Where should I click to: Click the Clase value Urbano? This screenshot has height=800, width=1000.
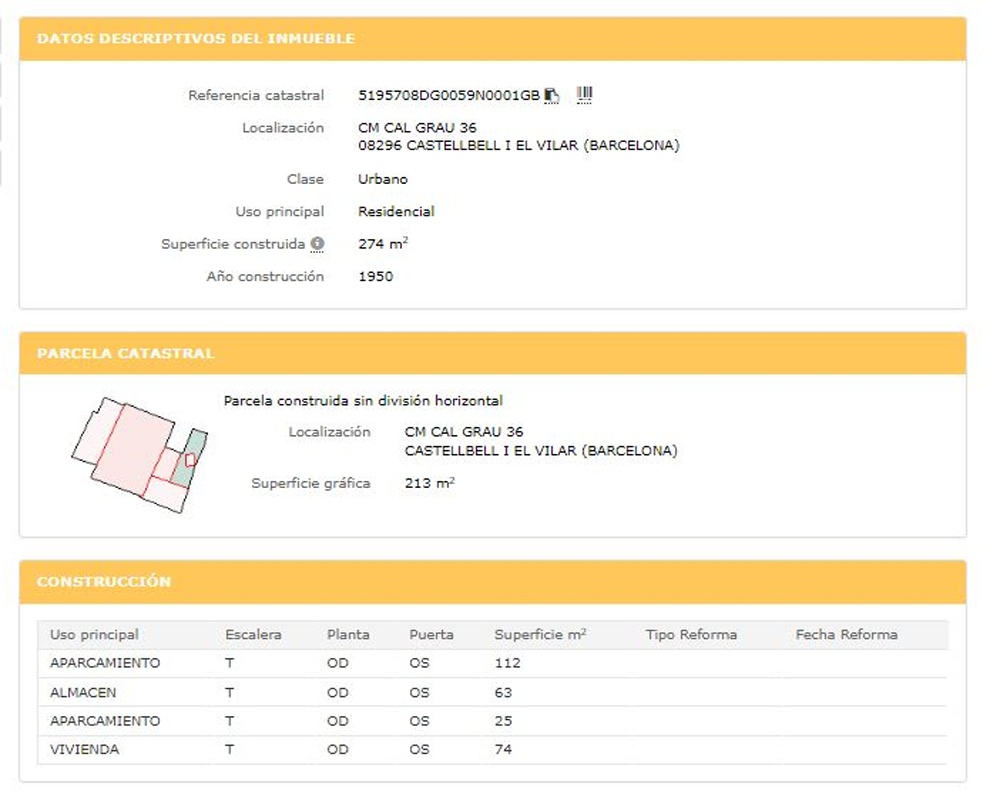tap(383, 179)
